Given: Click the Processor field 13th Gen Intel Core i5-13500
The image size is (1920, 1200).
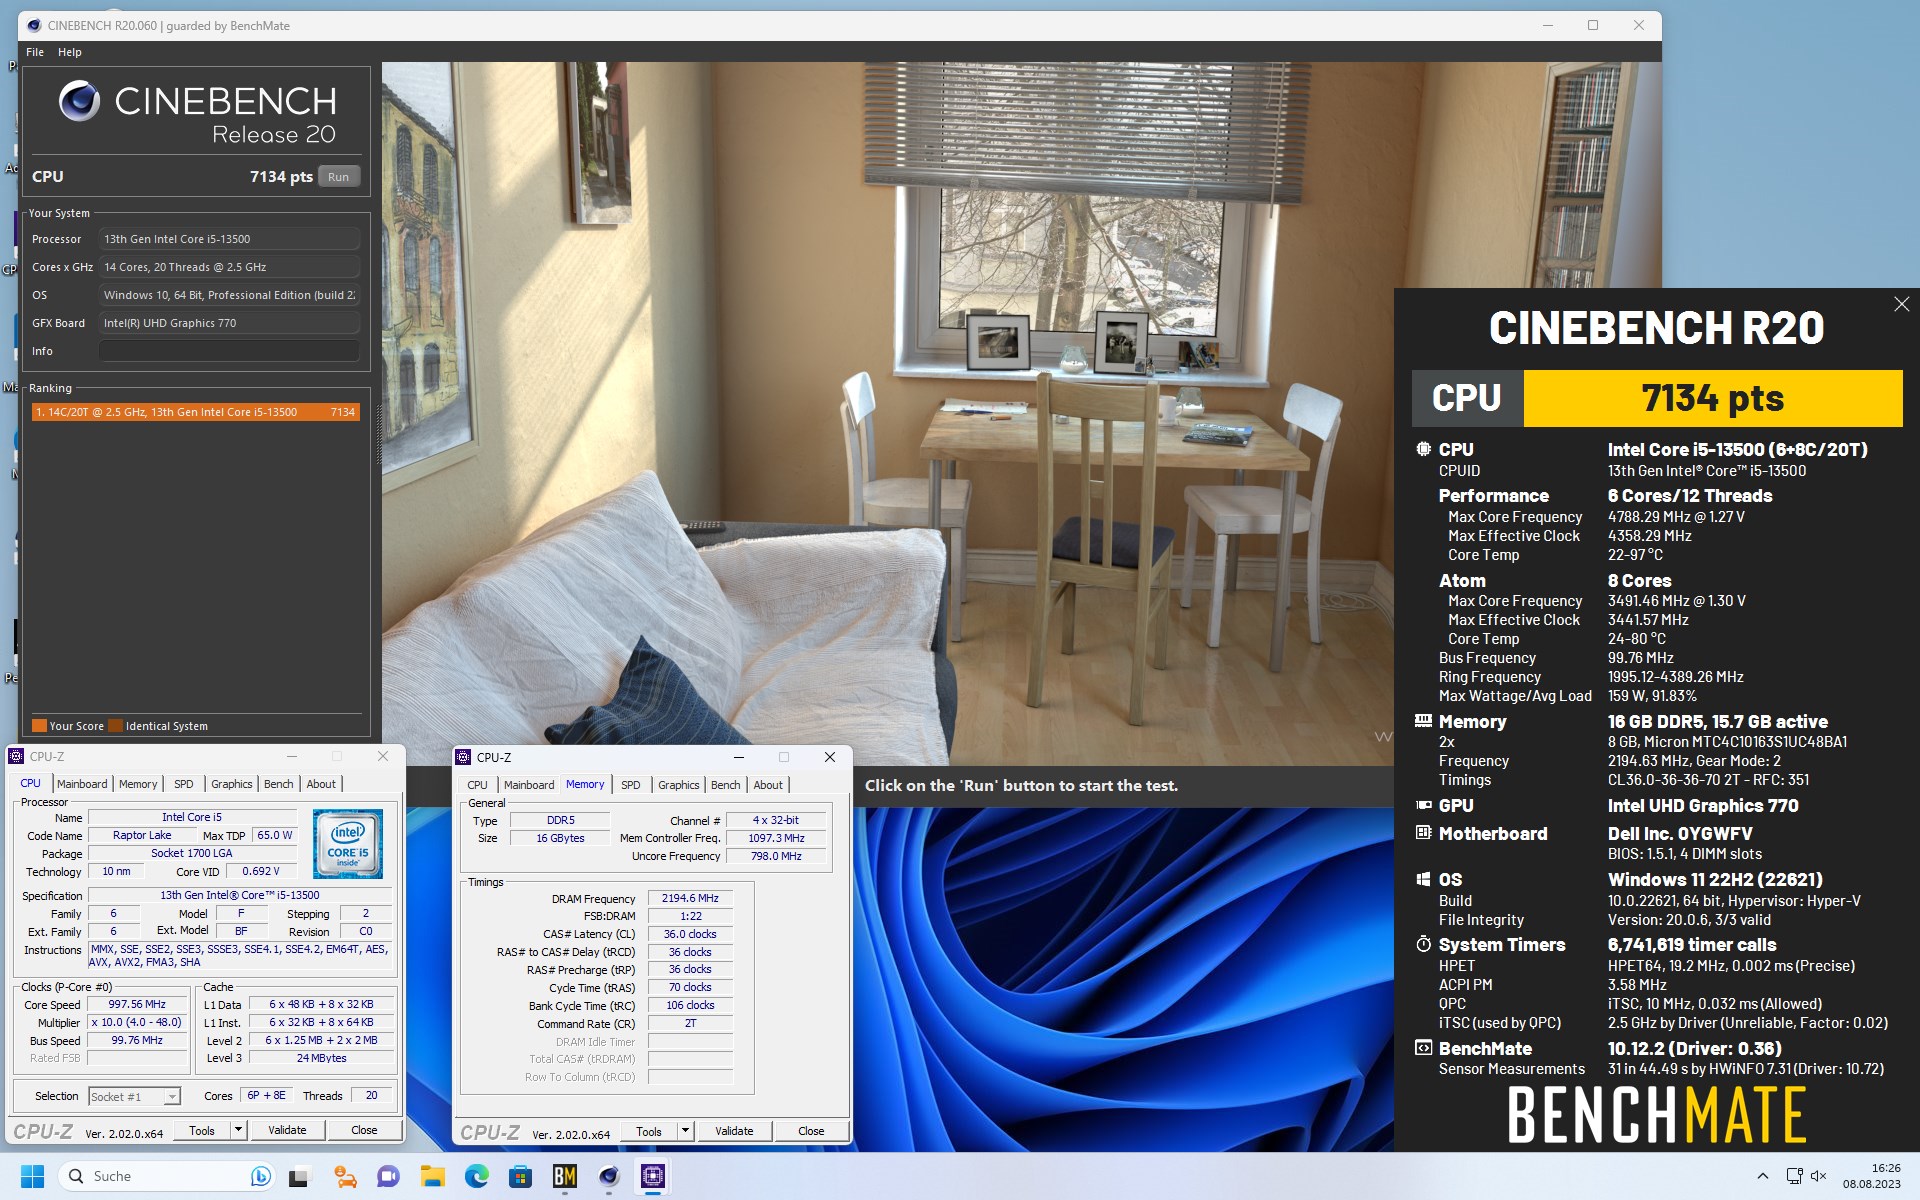Looking at the screenshot, I should [229, 239].
